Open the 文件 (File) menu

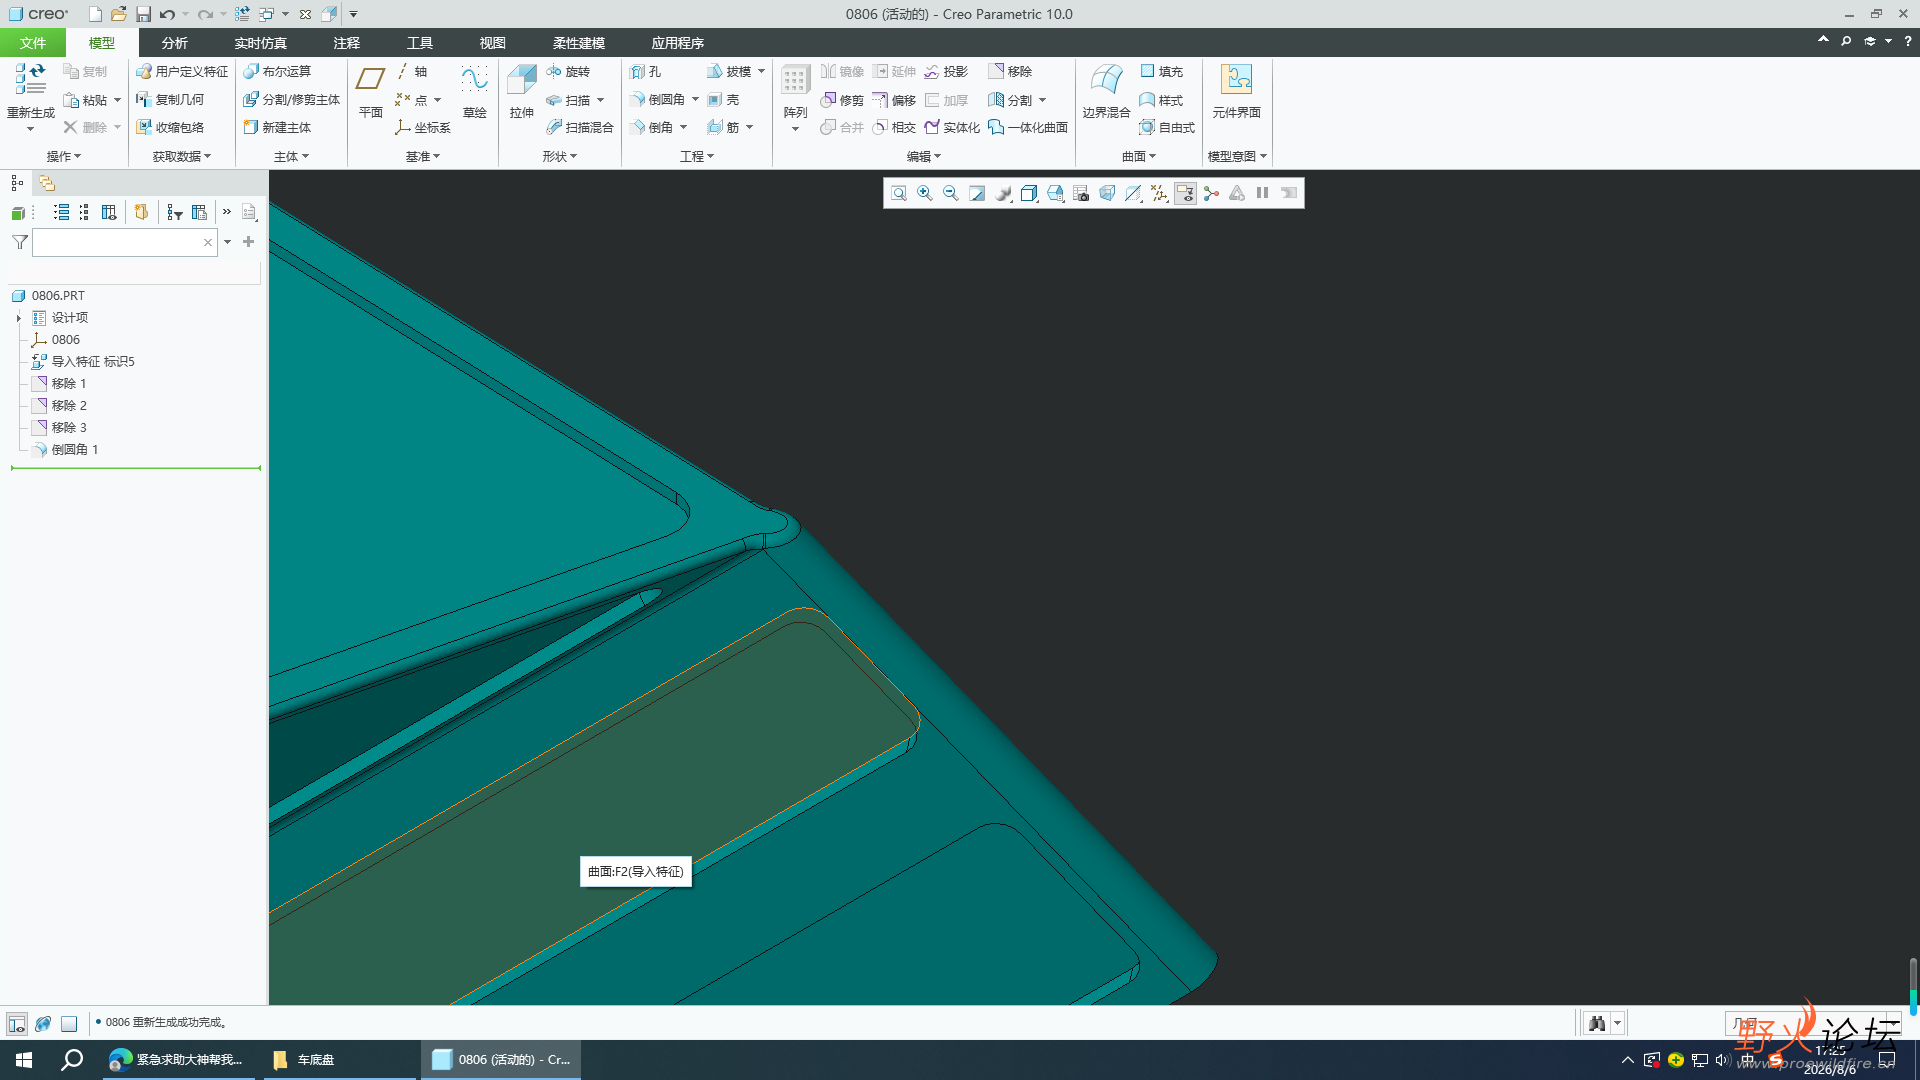(33, 43)
